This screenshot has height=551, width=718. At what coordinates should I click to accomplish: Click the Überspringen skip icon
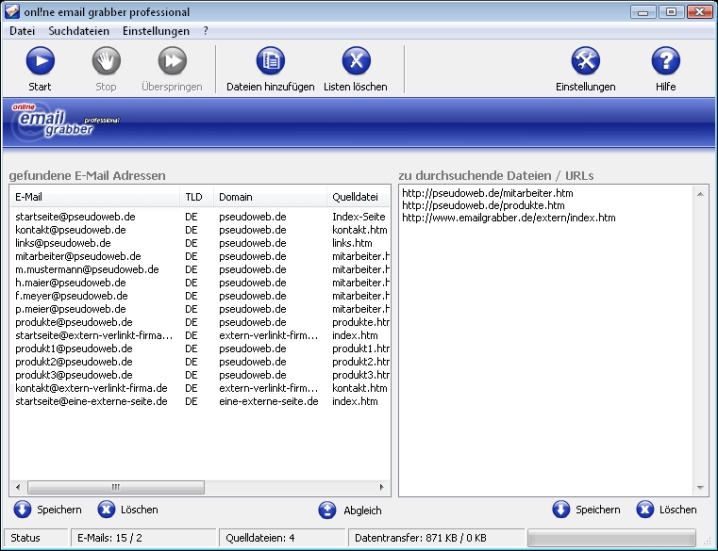point(171,62)
